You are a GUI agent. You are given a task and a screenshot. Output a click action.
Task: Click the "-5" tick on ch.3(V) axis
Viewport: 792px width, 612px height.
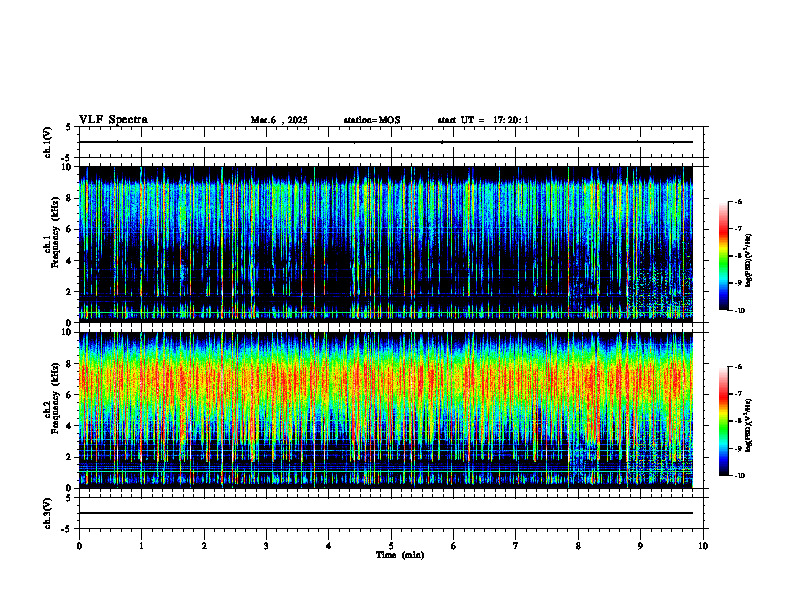66,529
